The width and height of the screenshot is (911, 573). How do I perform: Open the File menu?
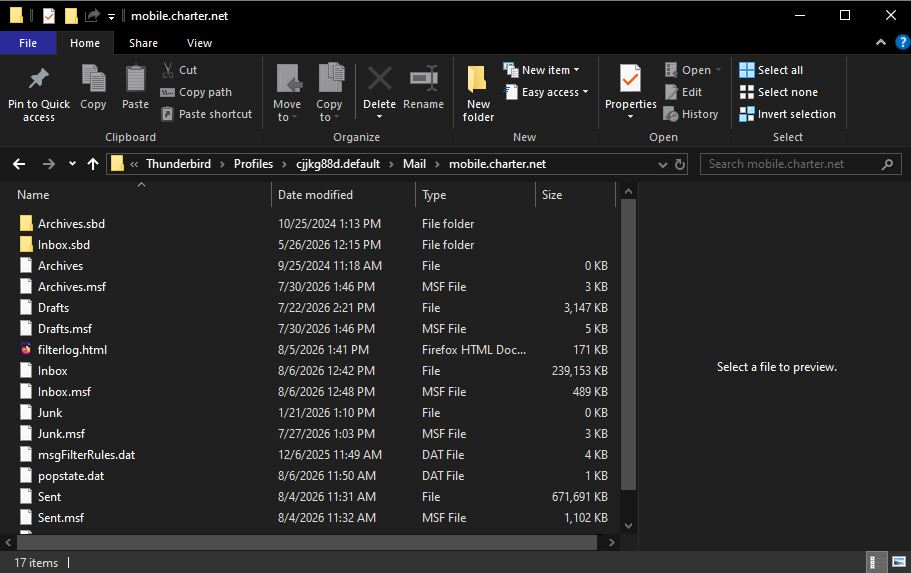tap(28, 43)
